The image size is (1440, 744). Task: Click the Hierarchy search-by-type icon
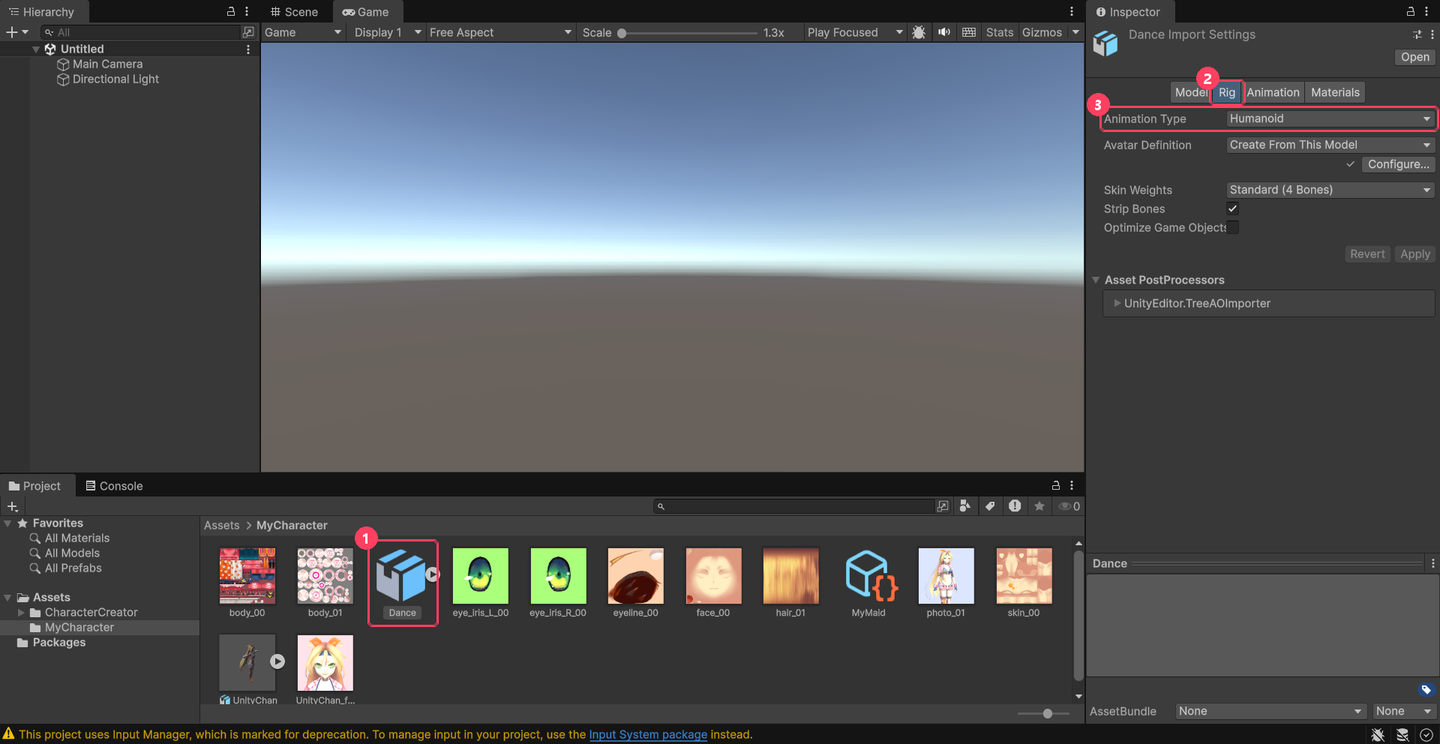click(x=249, y=32)
